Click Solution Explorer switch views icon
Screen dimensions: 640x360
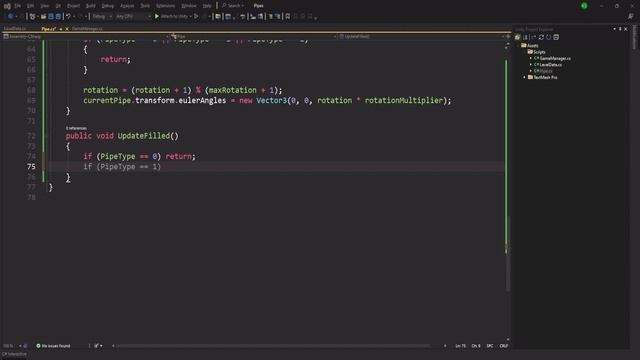tap(525, 37)
